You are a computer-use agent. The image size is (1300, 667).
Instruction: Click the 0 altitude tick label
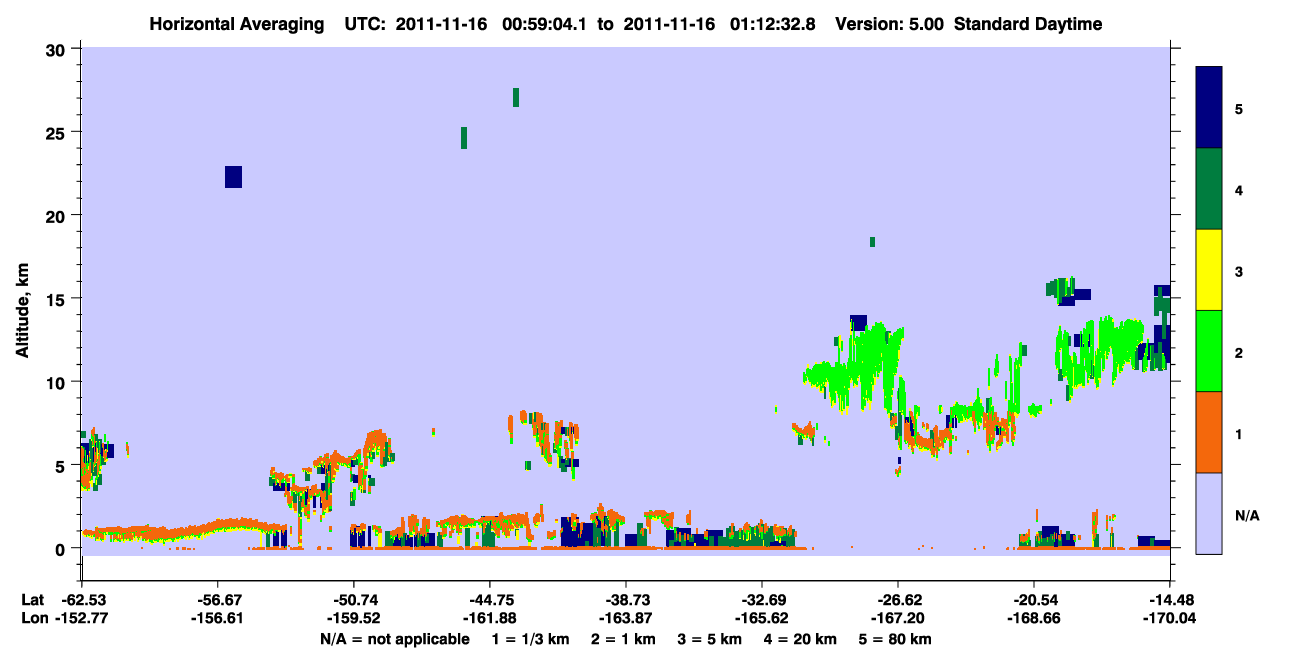62,548
